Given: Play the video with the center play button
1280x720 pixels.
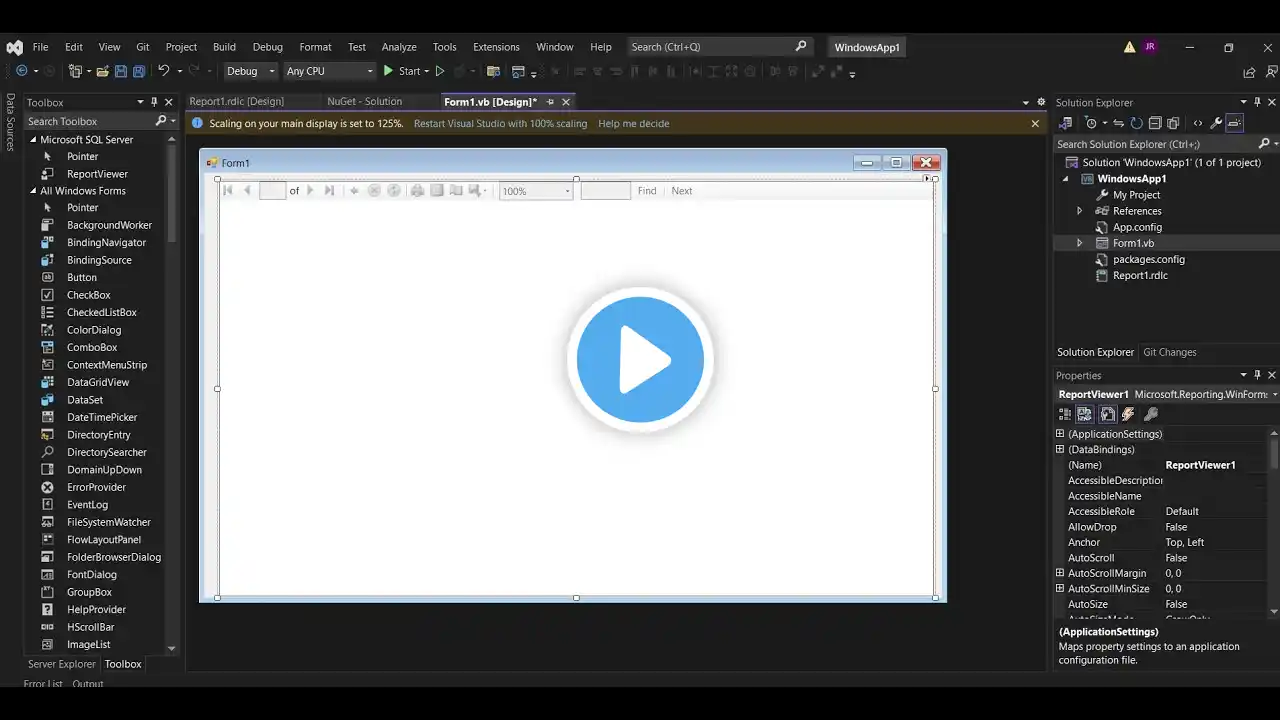Looking at the screenshot, I should tap(640, 360).
